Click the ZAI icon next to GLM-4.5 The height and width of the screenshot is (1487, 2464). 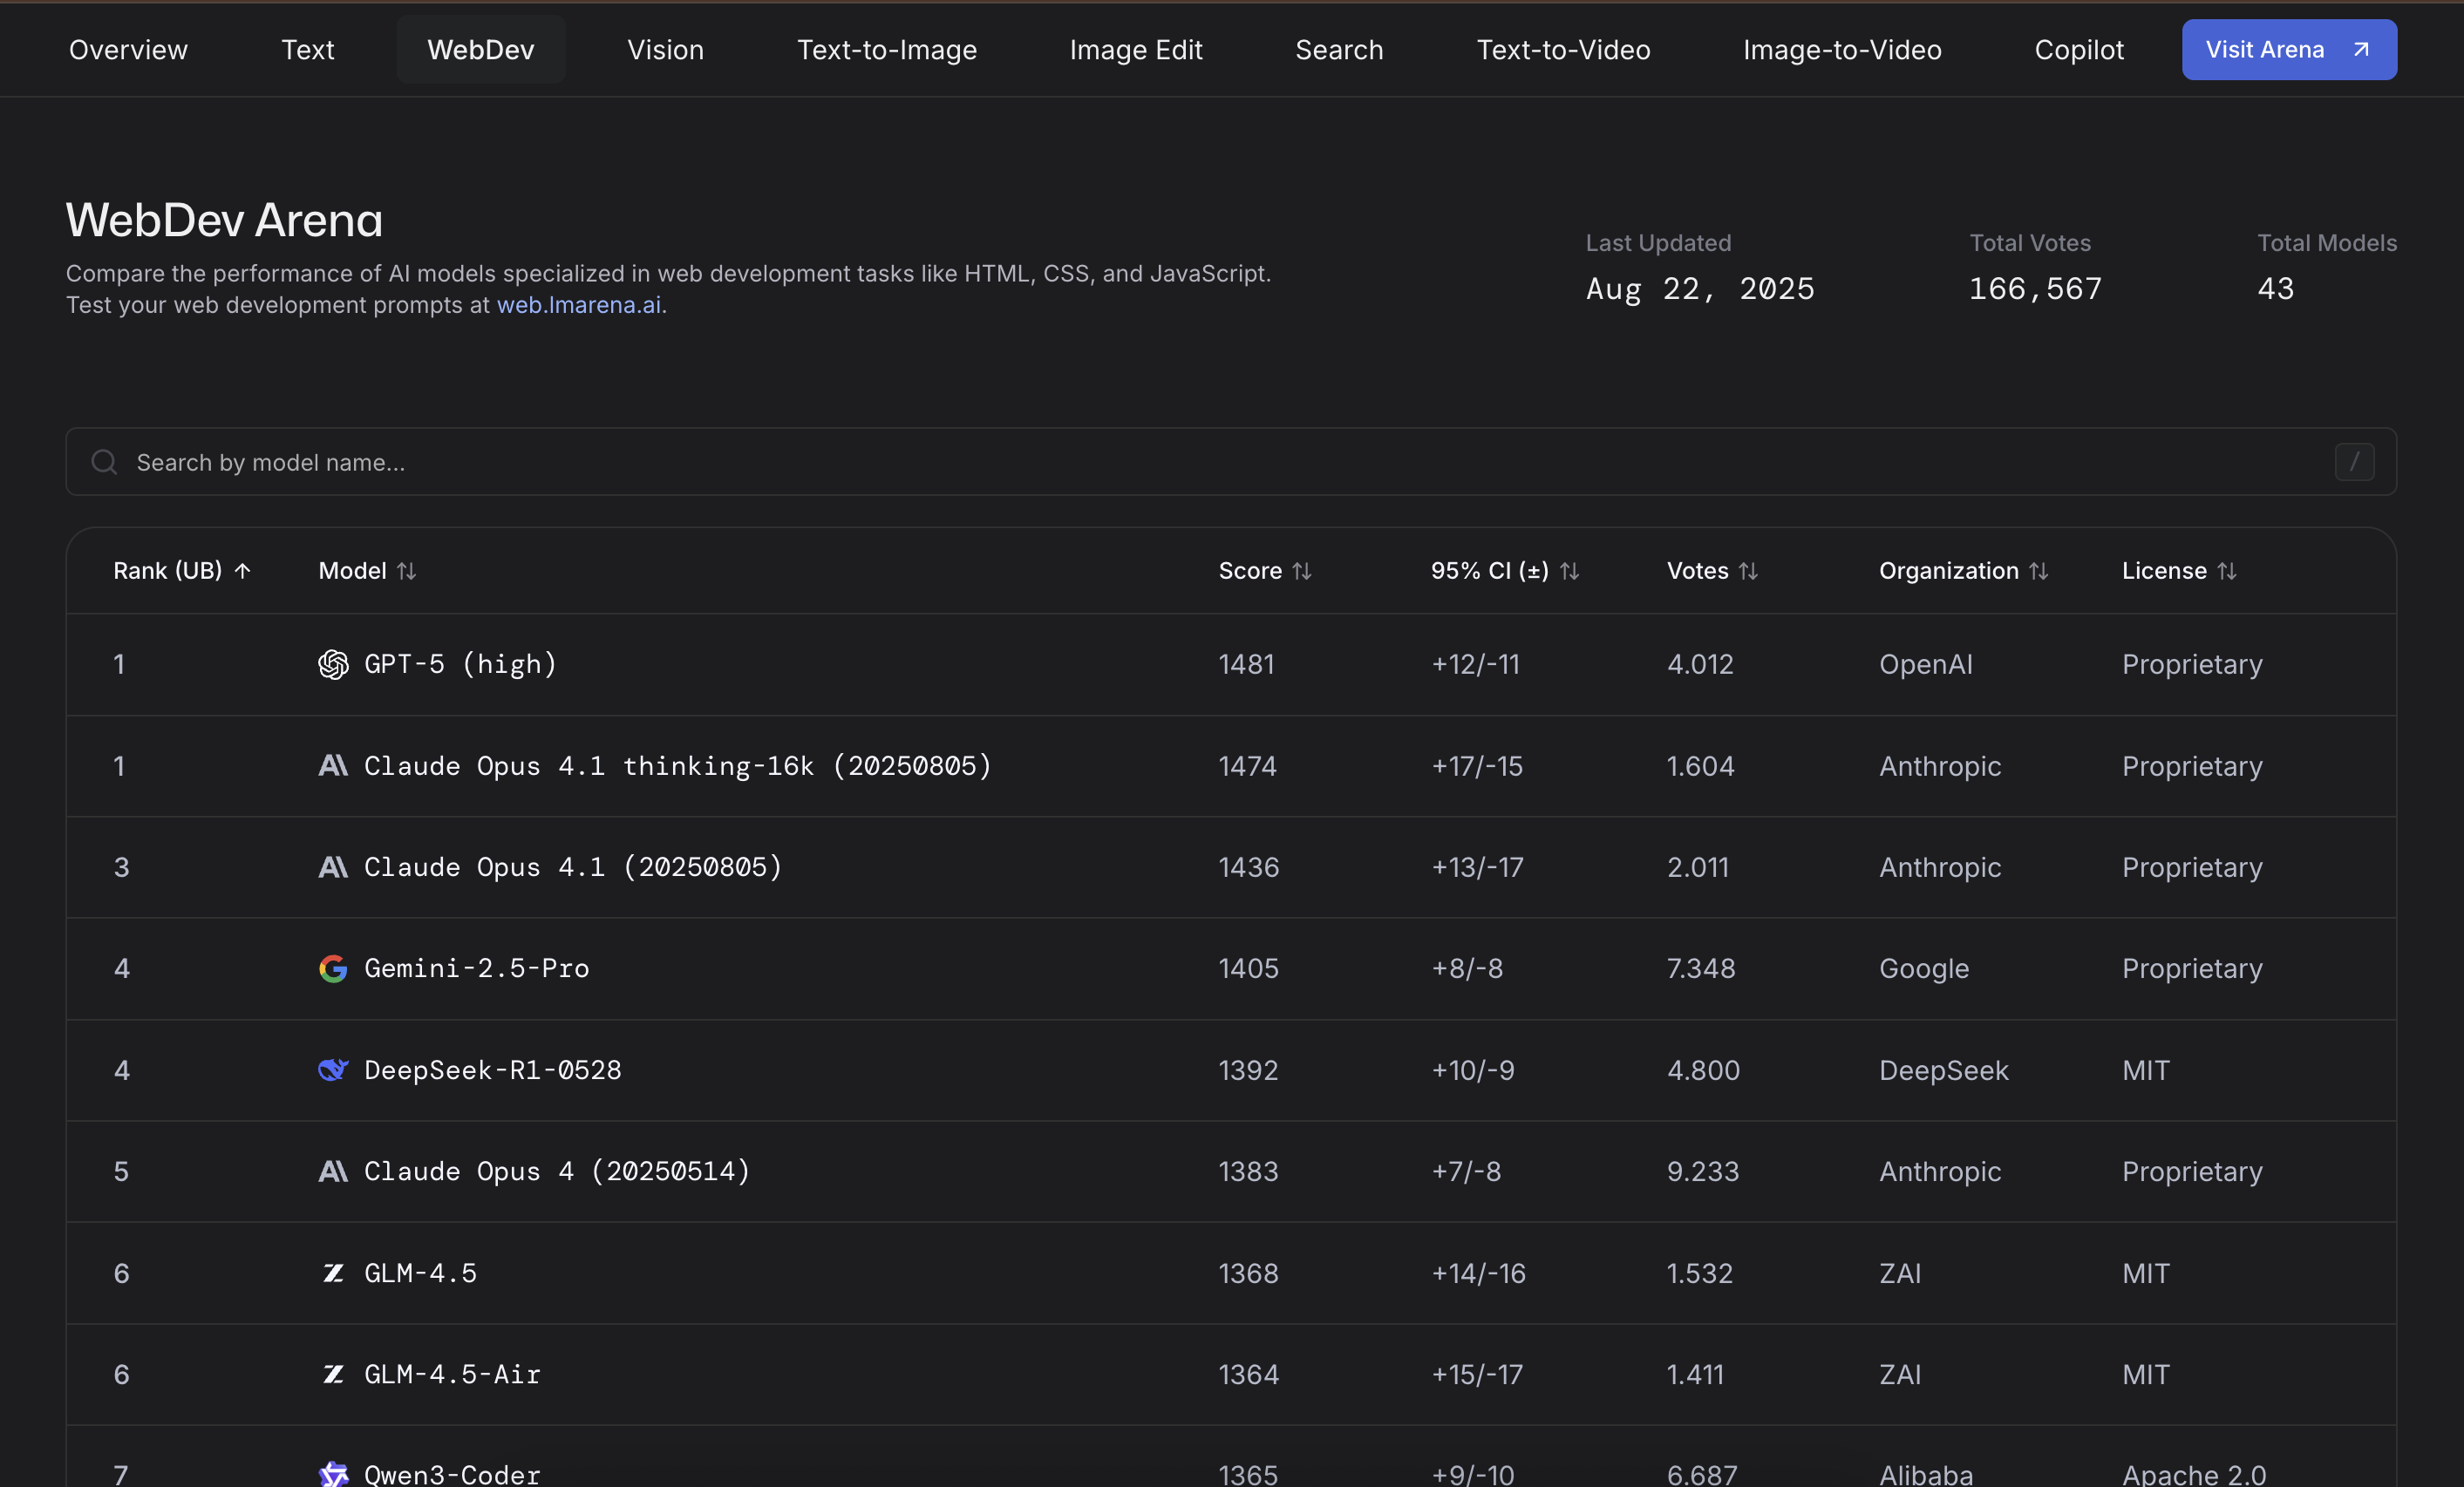334,1273
